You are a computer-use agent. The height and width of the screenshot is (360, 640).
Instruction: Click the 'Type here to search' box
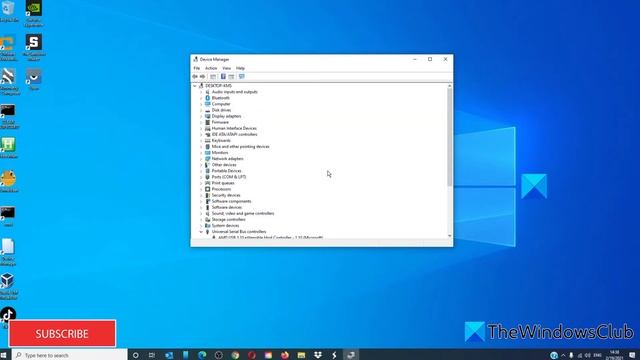(x=69, y=355)
